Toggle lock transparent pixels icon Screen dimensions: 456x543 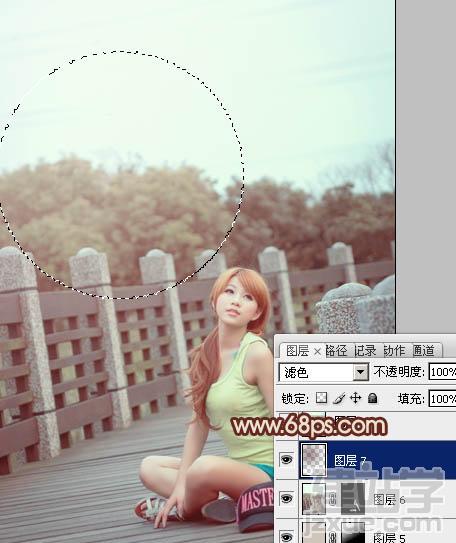click(x=321, y=398)
